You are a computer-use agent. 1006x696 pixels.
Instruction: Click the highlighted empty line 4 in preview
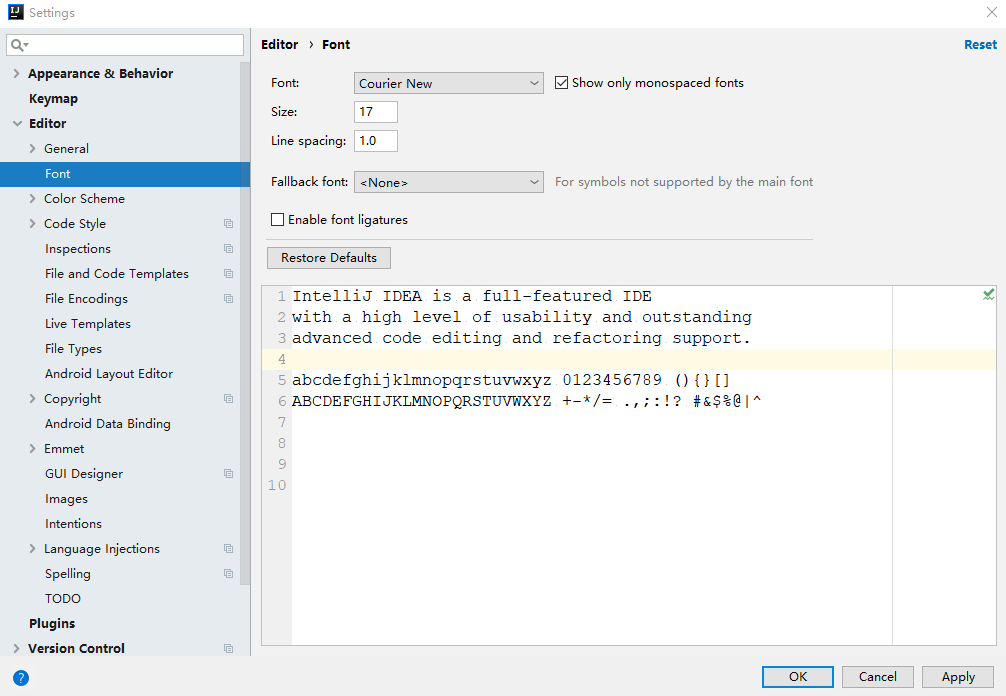click(x=629, y=359)
